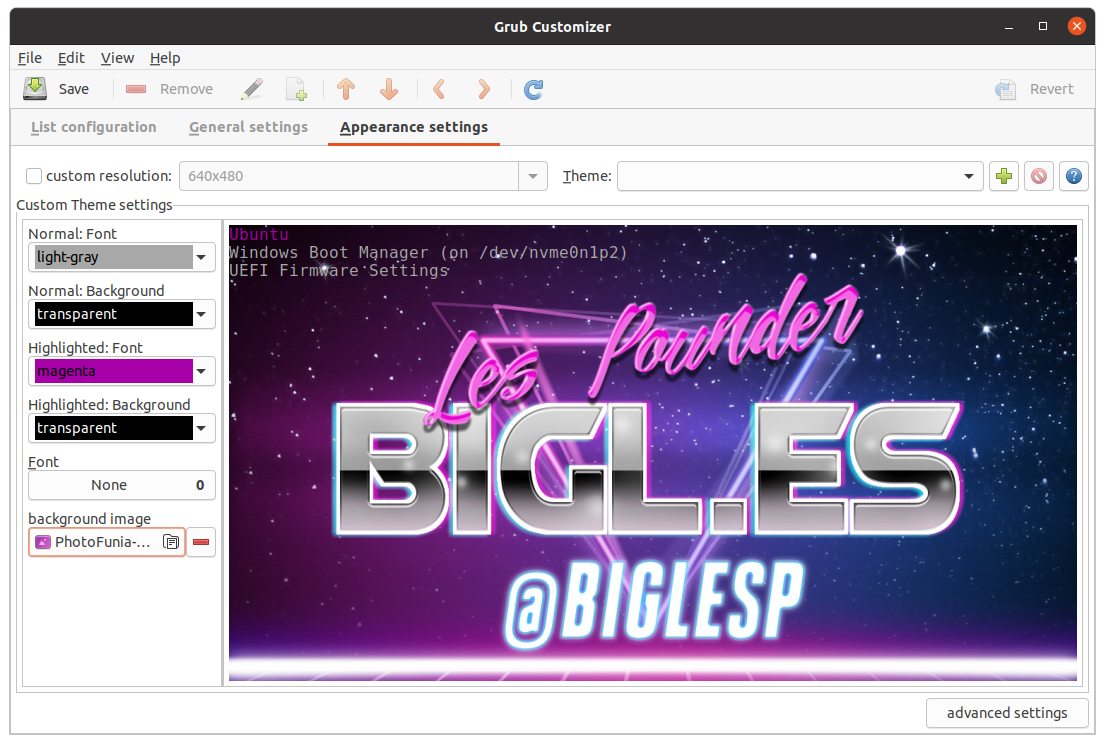1105x744 pixels.
Task: Click the Font chooser button showing None
Action: tap(121, 485)
